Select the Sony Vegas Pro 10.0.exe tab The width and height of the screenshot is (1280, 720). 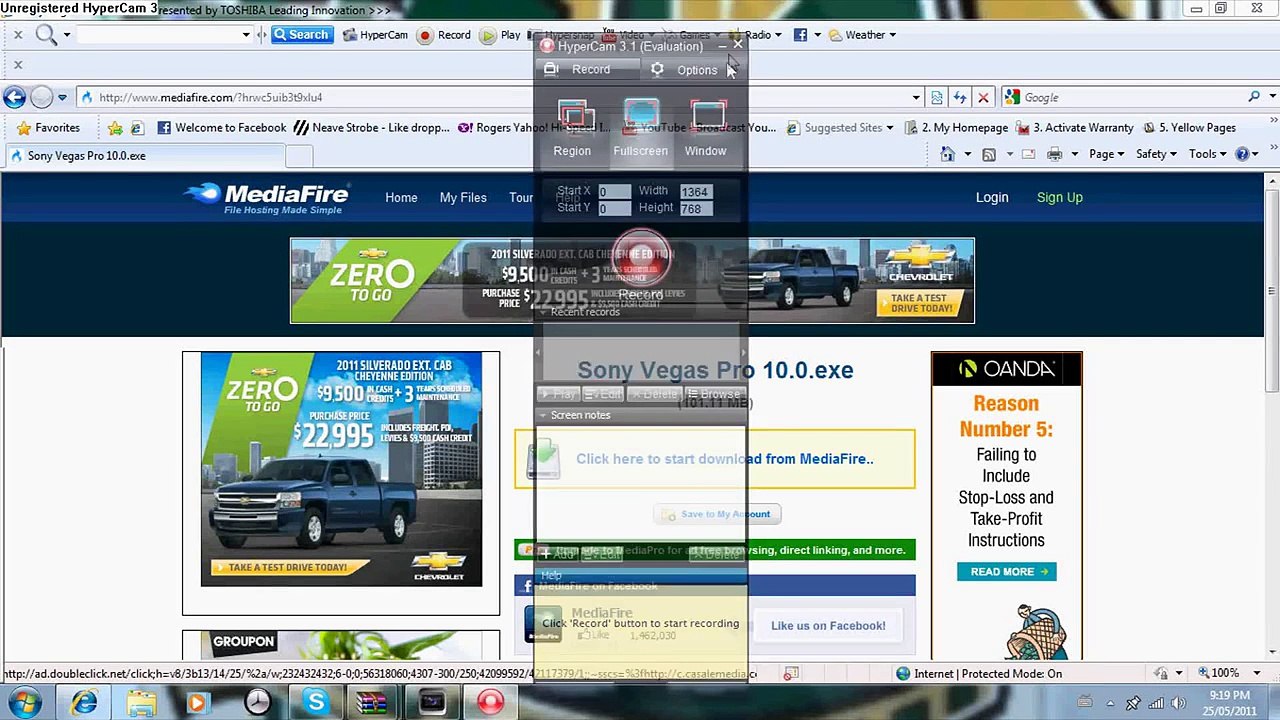point(144,156)
